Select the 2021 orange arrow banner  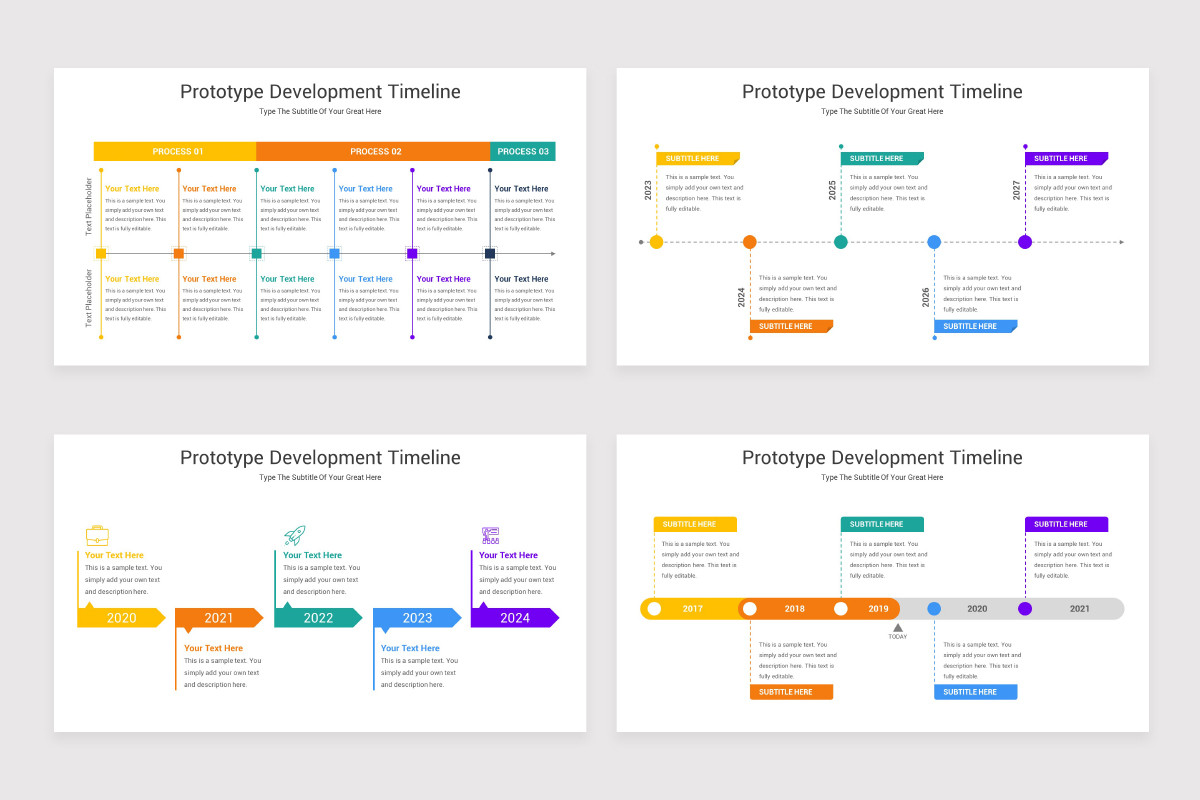(218, 618)
